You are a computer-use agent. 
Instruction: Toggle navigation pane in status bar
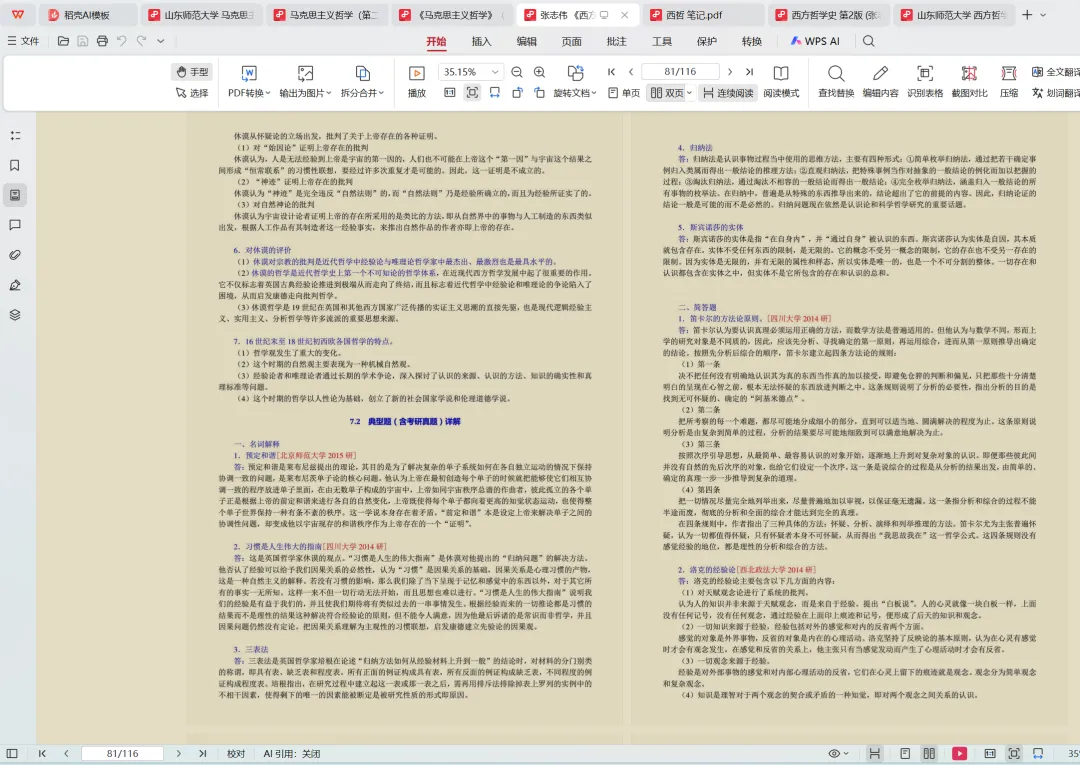point(12,753)
